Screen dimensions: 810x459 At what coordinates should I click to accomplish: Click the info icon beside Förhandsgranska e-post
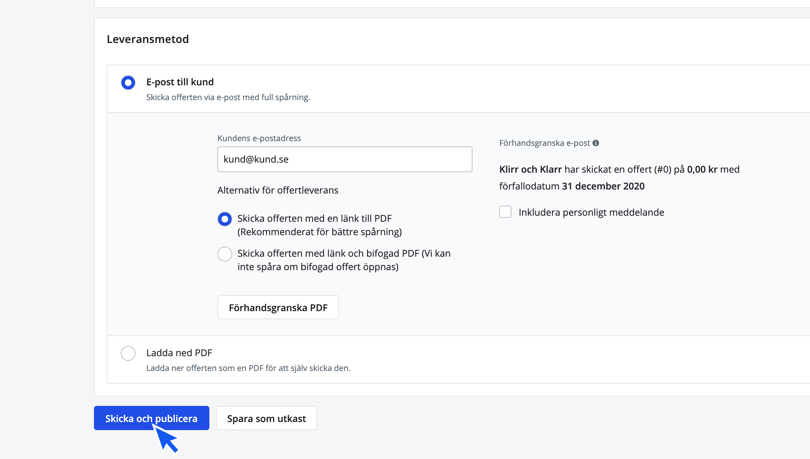[596, 143]
